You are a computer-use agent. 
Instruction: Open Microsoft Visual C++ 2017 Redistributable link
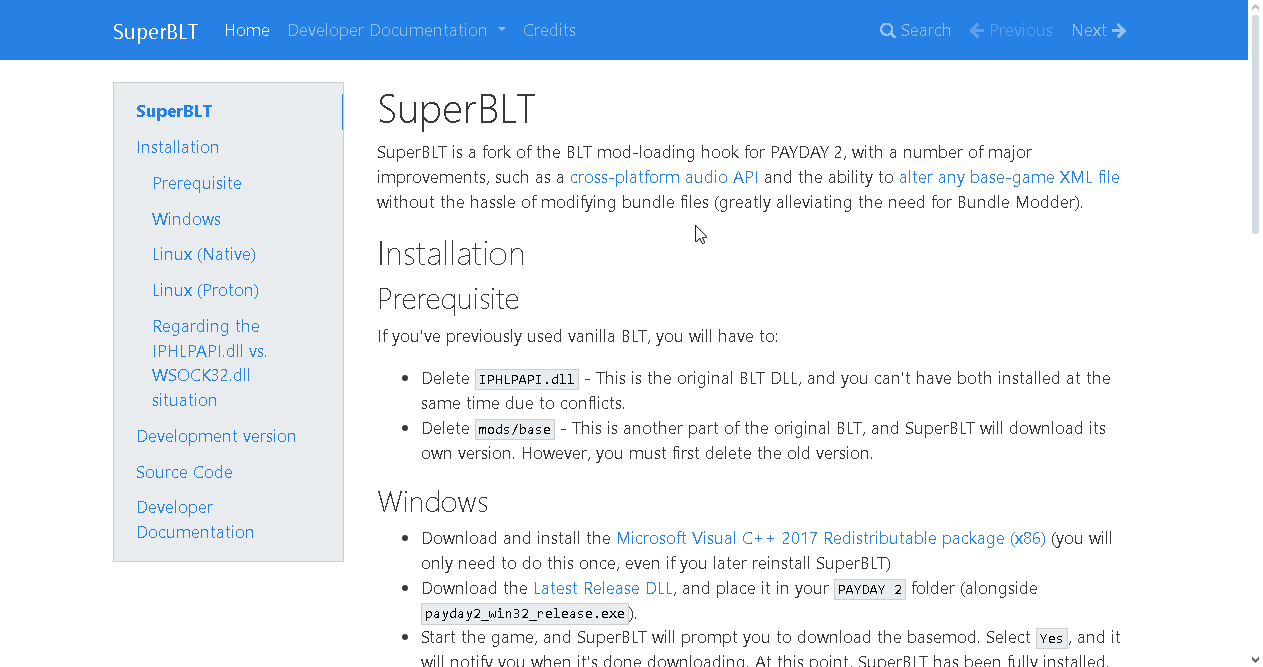(x=830, y=538)
